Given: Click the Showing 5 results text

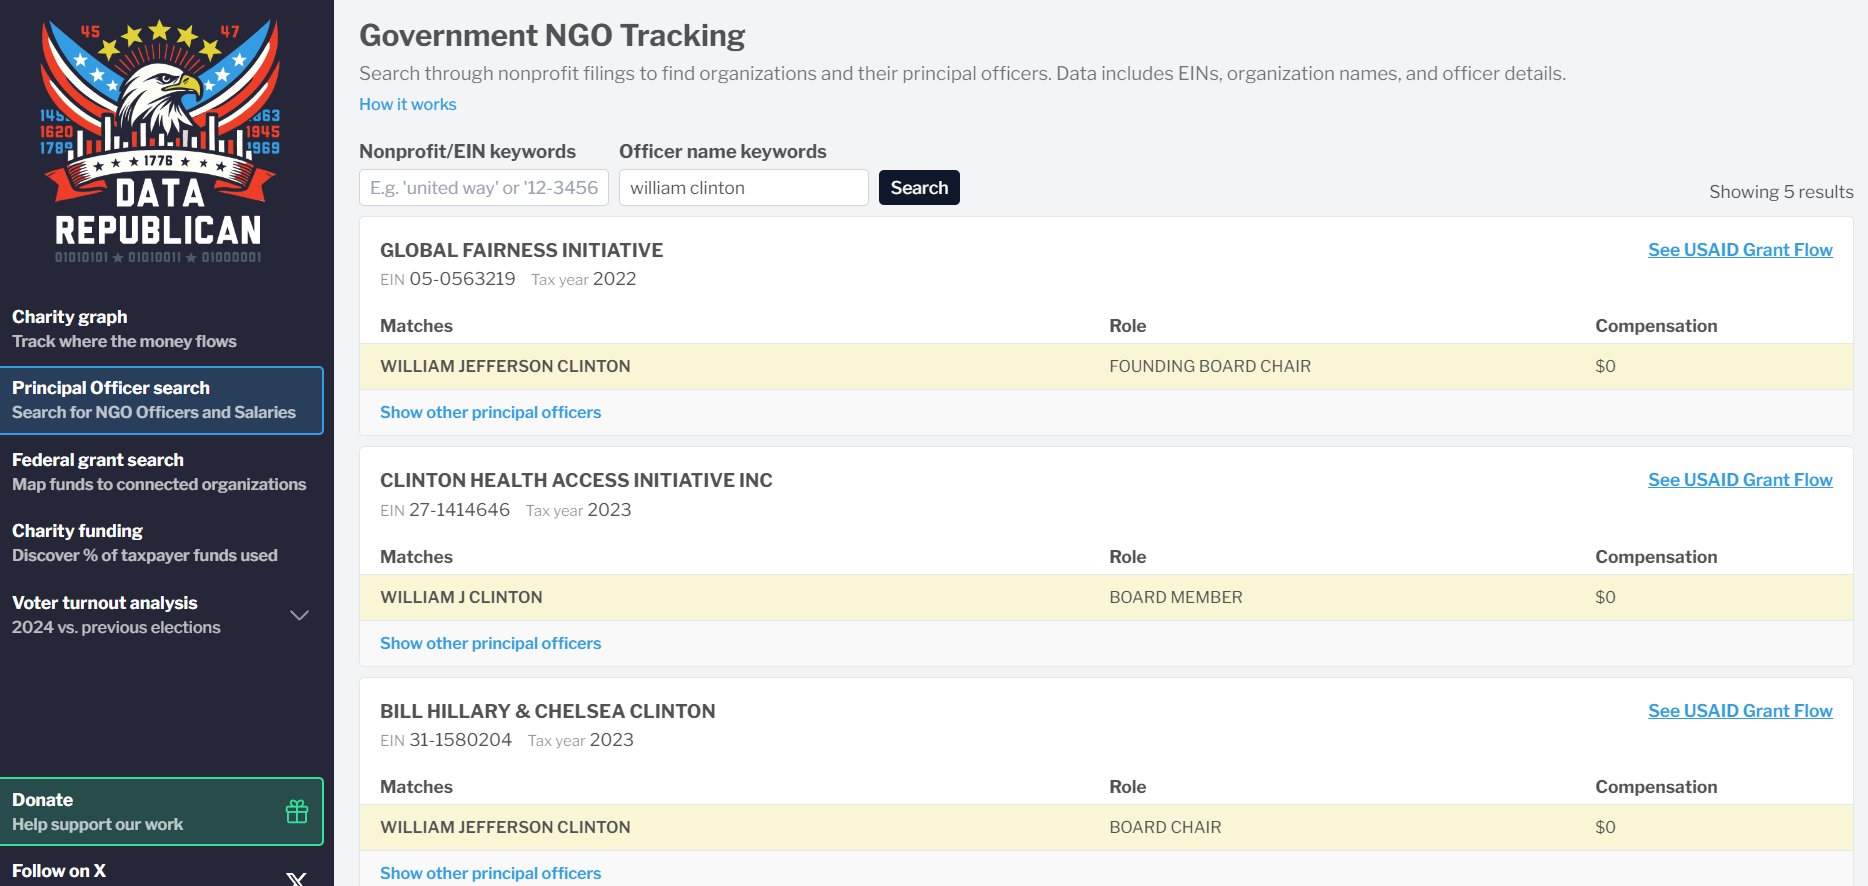Looking at the screenshot, I should pos(1781,192).
